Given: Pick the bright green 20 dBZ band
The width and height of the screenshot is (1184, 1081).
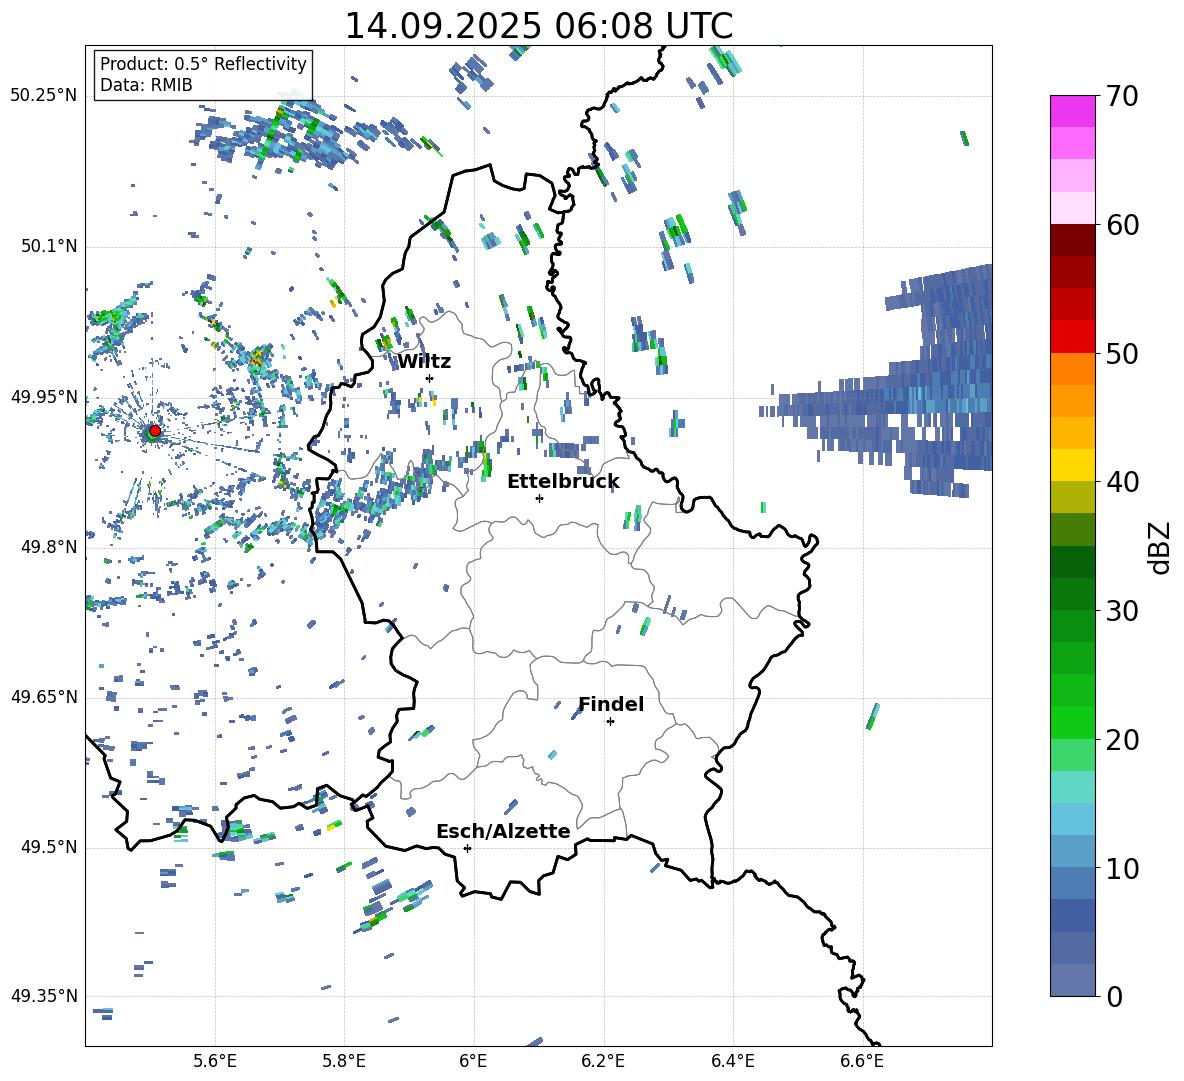Looking at the screenshot, I should pyautogui.click(x=1073, y=722).
